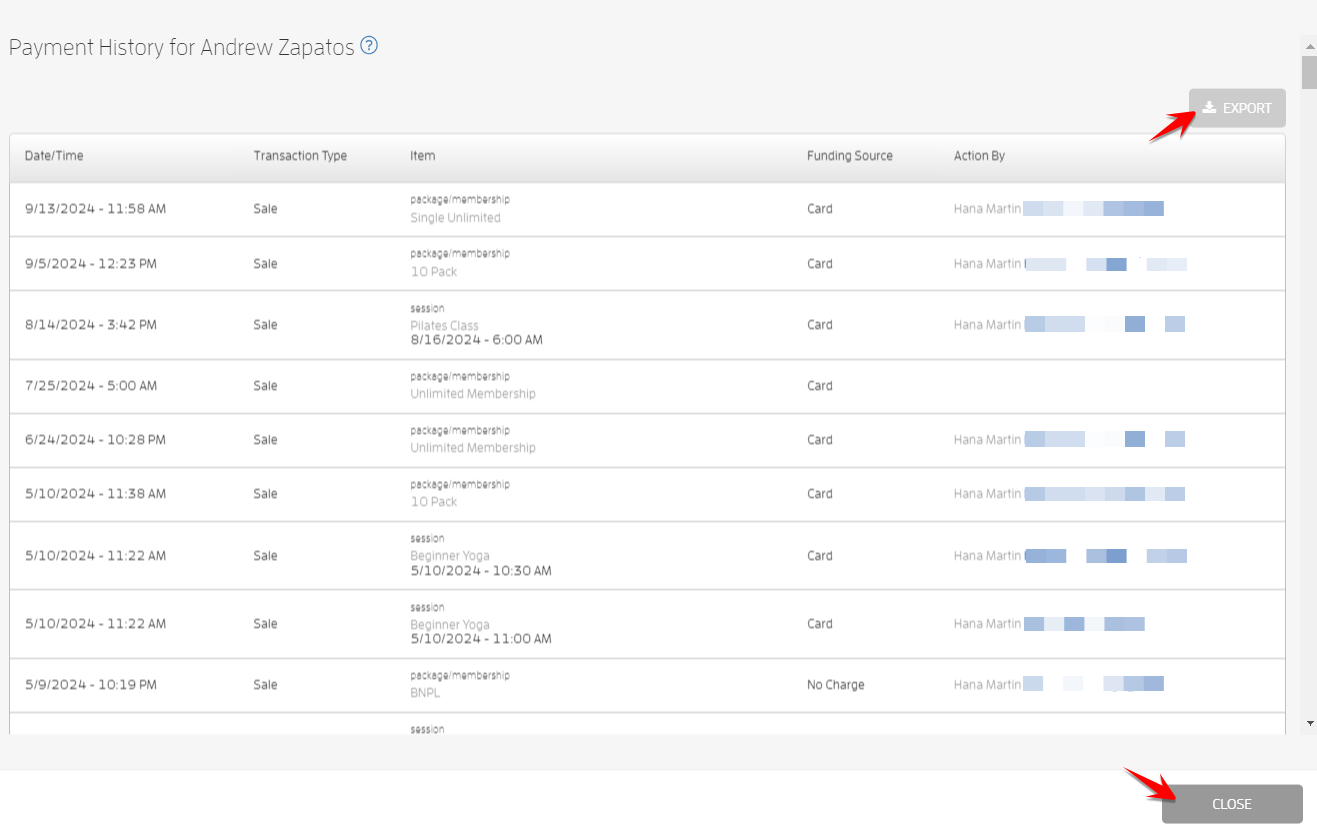Screen dimensions: 1317x836
Task: Click the No Charge funding source cell
Action: [x=836, y=685]
